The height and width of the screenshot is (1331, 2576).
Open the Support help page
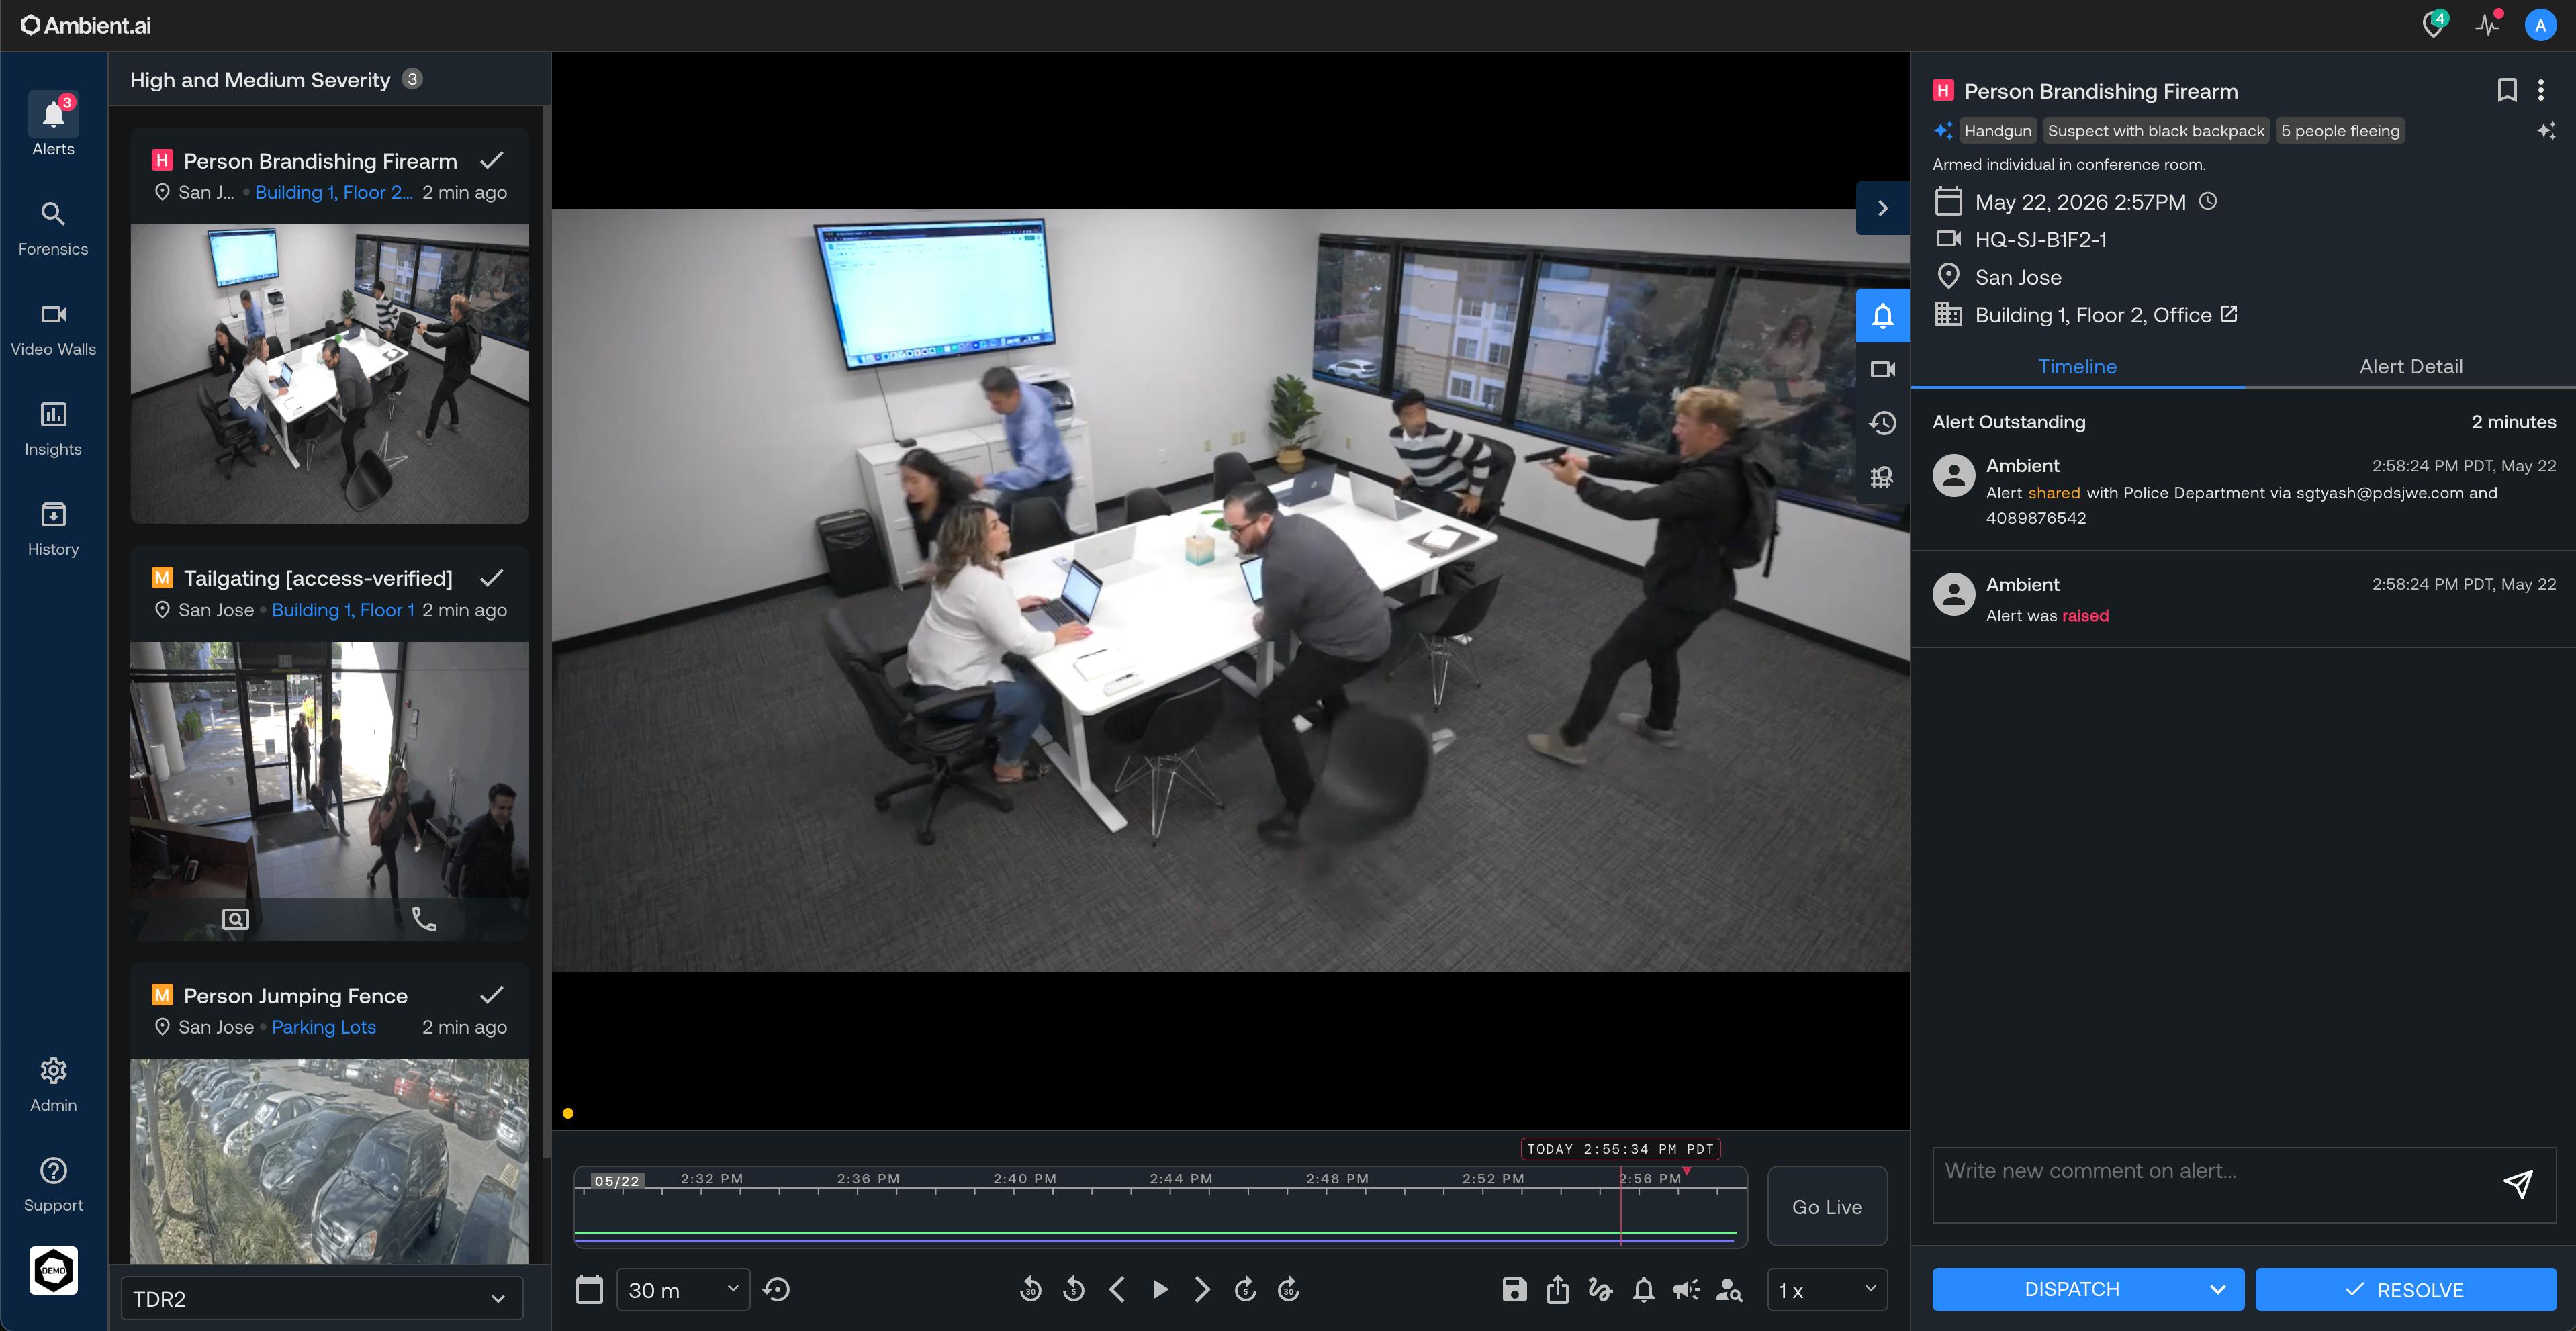click(53, 1185)
